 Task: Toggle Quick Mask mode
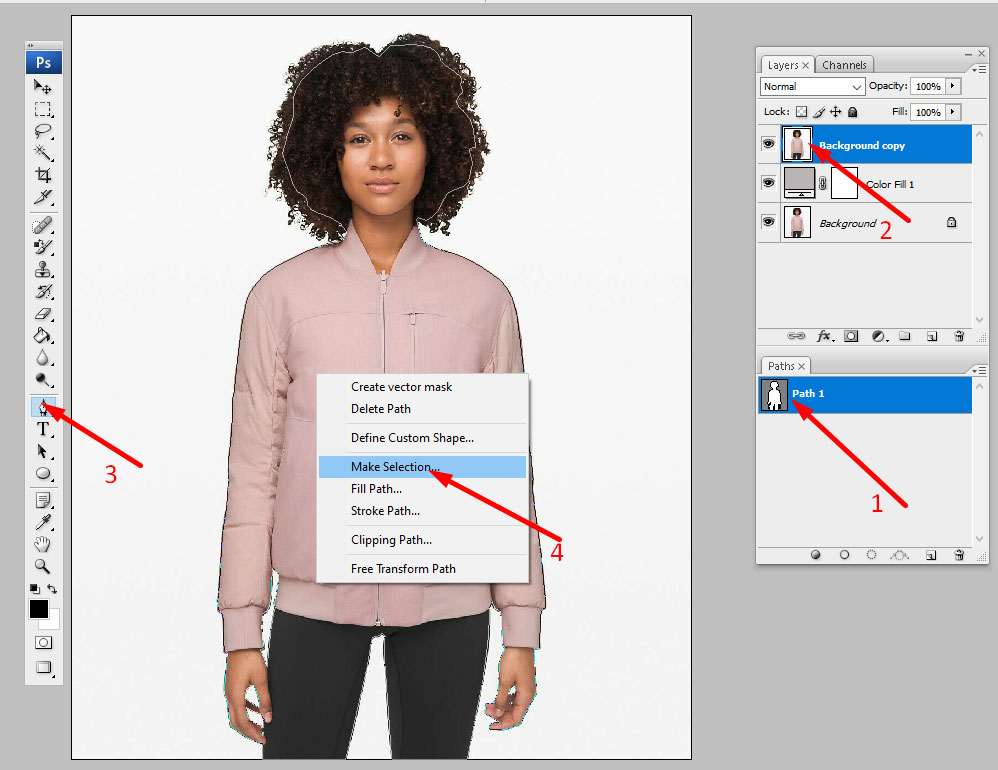point(43,642)
